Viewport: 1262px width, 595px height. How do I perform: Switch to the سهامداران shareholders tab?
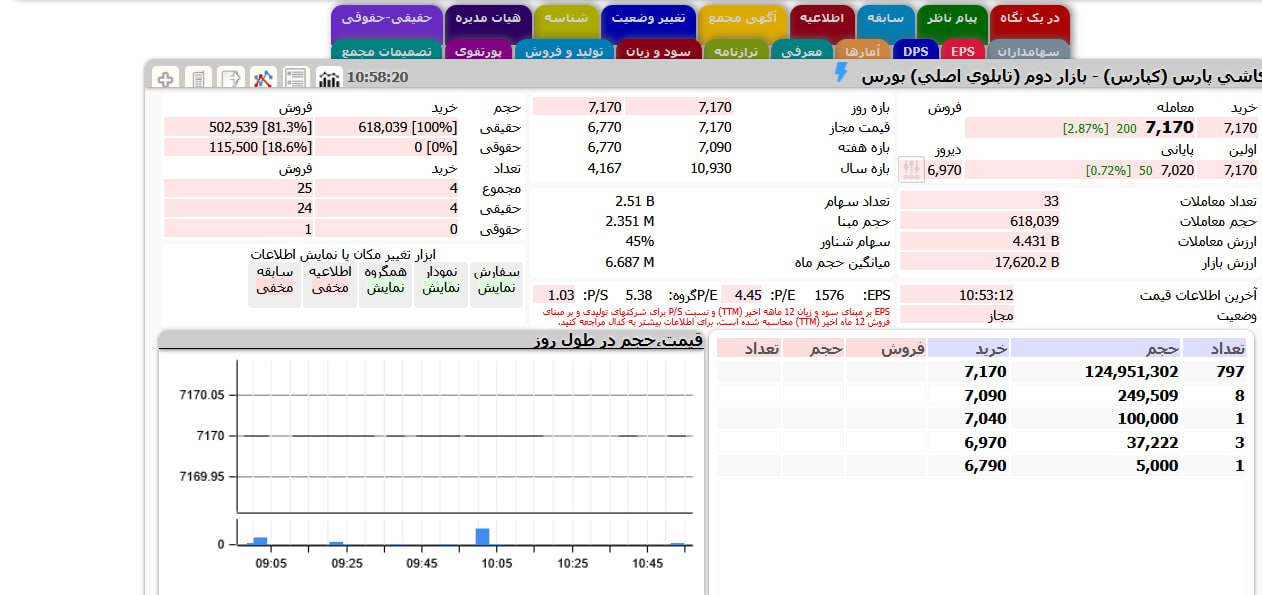coord(1030,50)
